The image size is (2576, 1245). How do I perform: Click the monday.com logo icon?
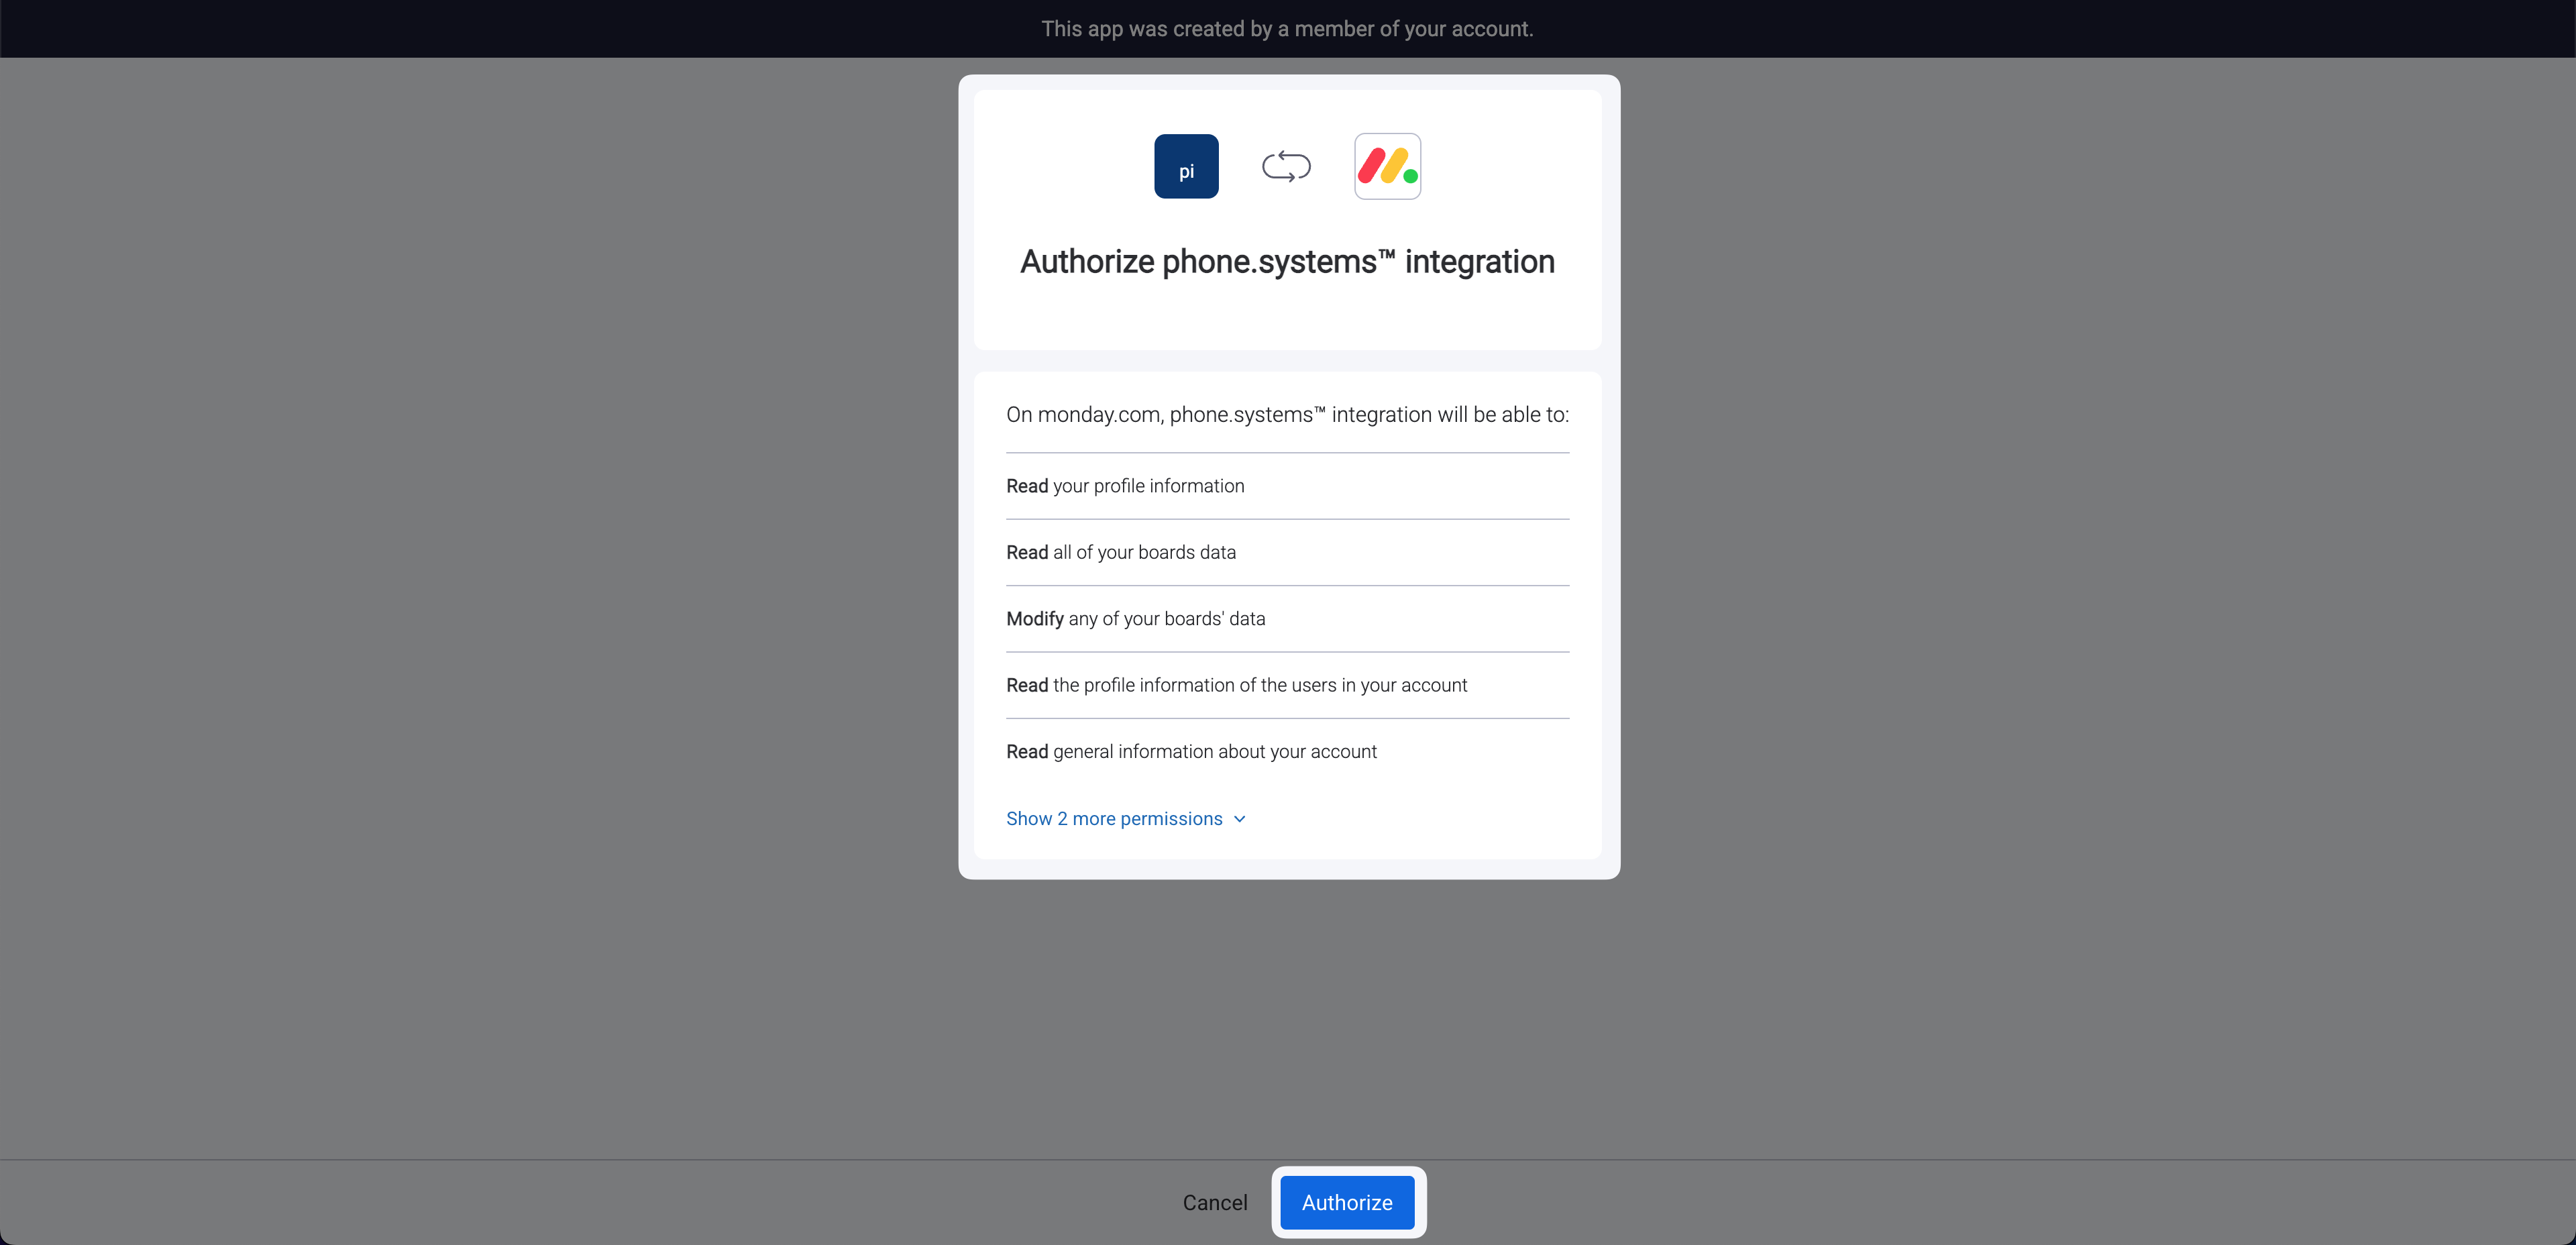tap(1387, 166)
